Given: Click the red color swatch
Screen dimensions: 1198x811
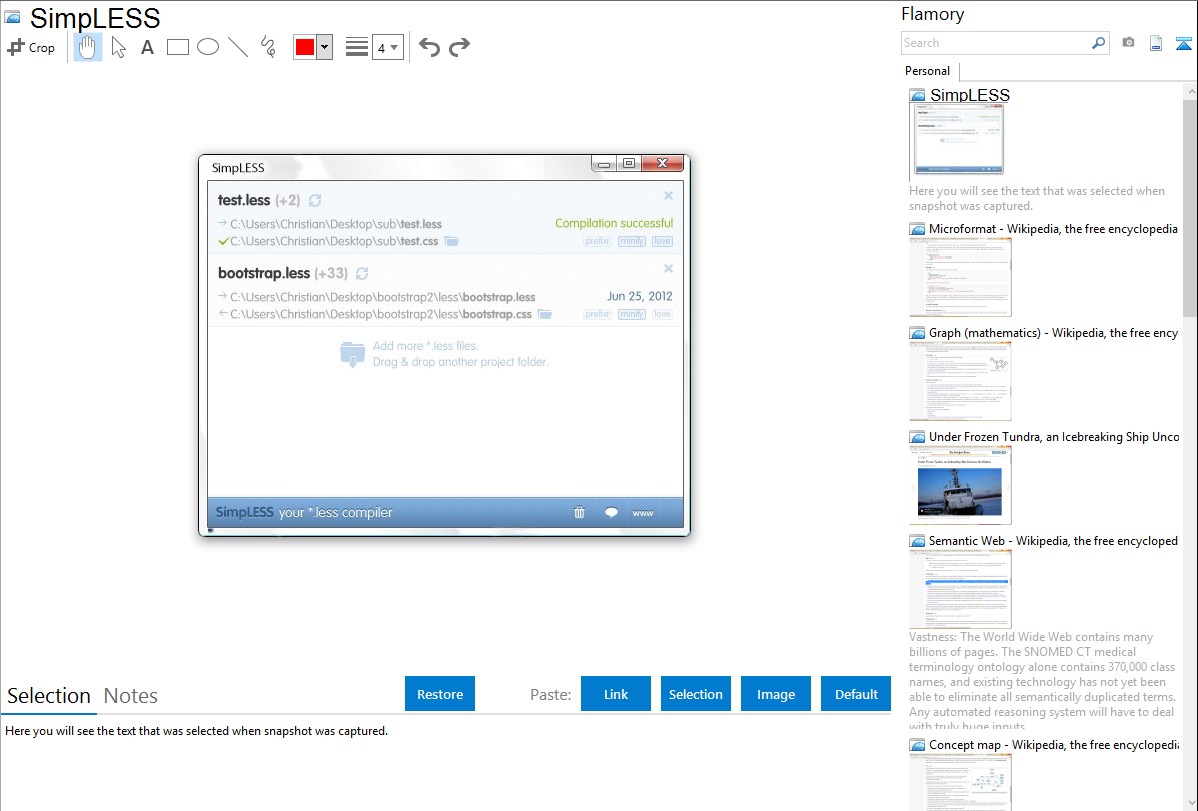Looking at the screenshot, I should [305, 47].
